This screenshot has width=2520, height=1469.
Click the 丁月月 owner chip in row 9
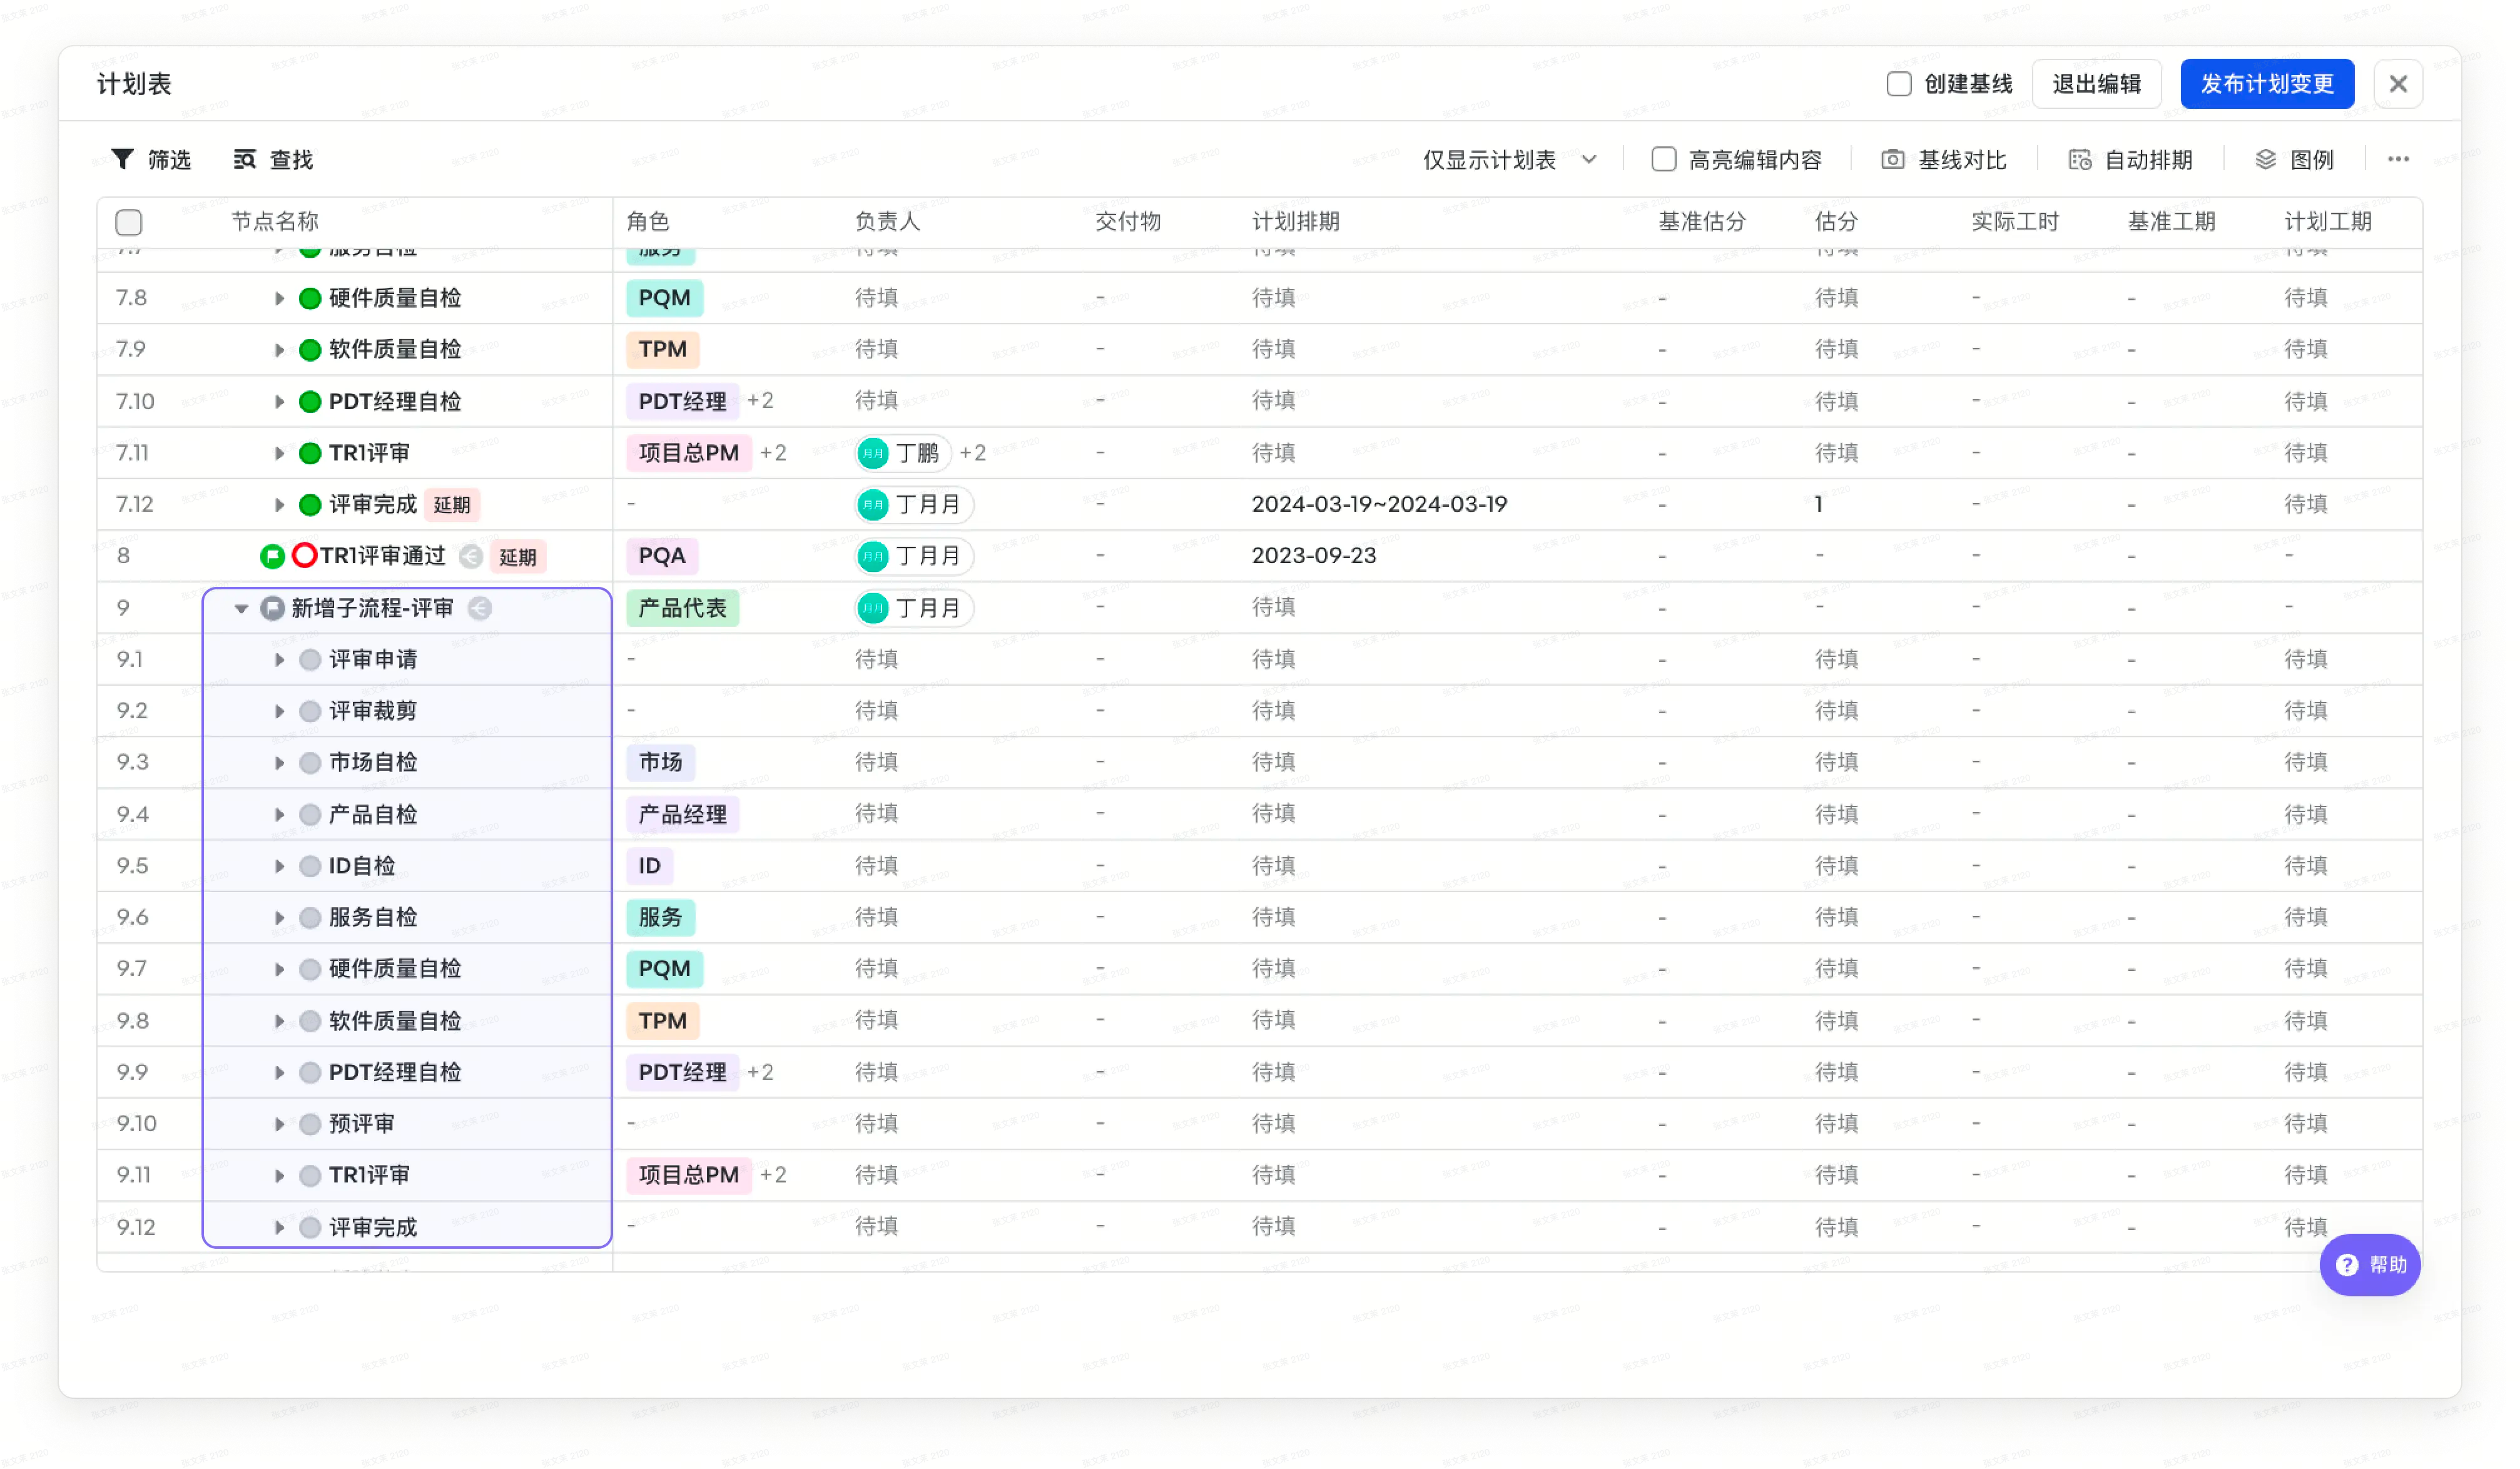(913, 608)
